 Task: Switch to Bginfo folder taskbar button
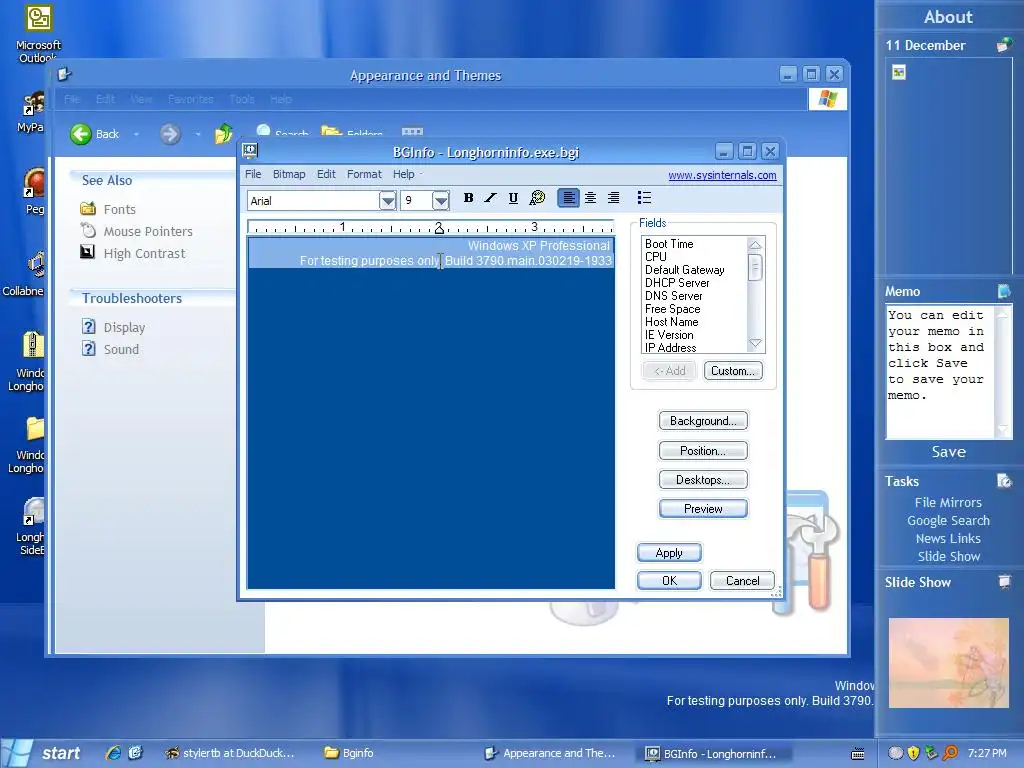tap(349, 753)
